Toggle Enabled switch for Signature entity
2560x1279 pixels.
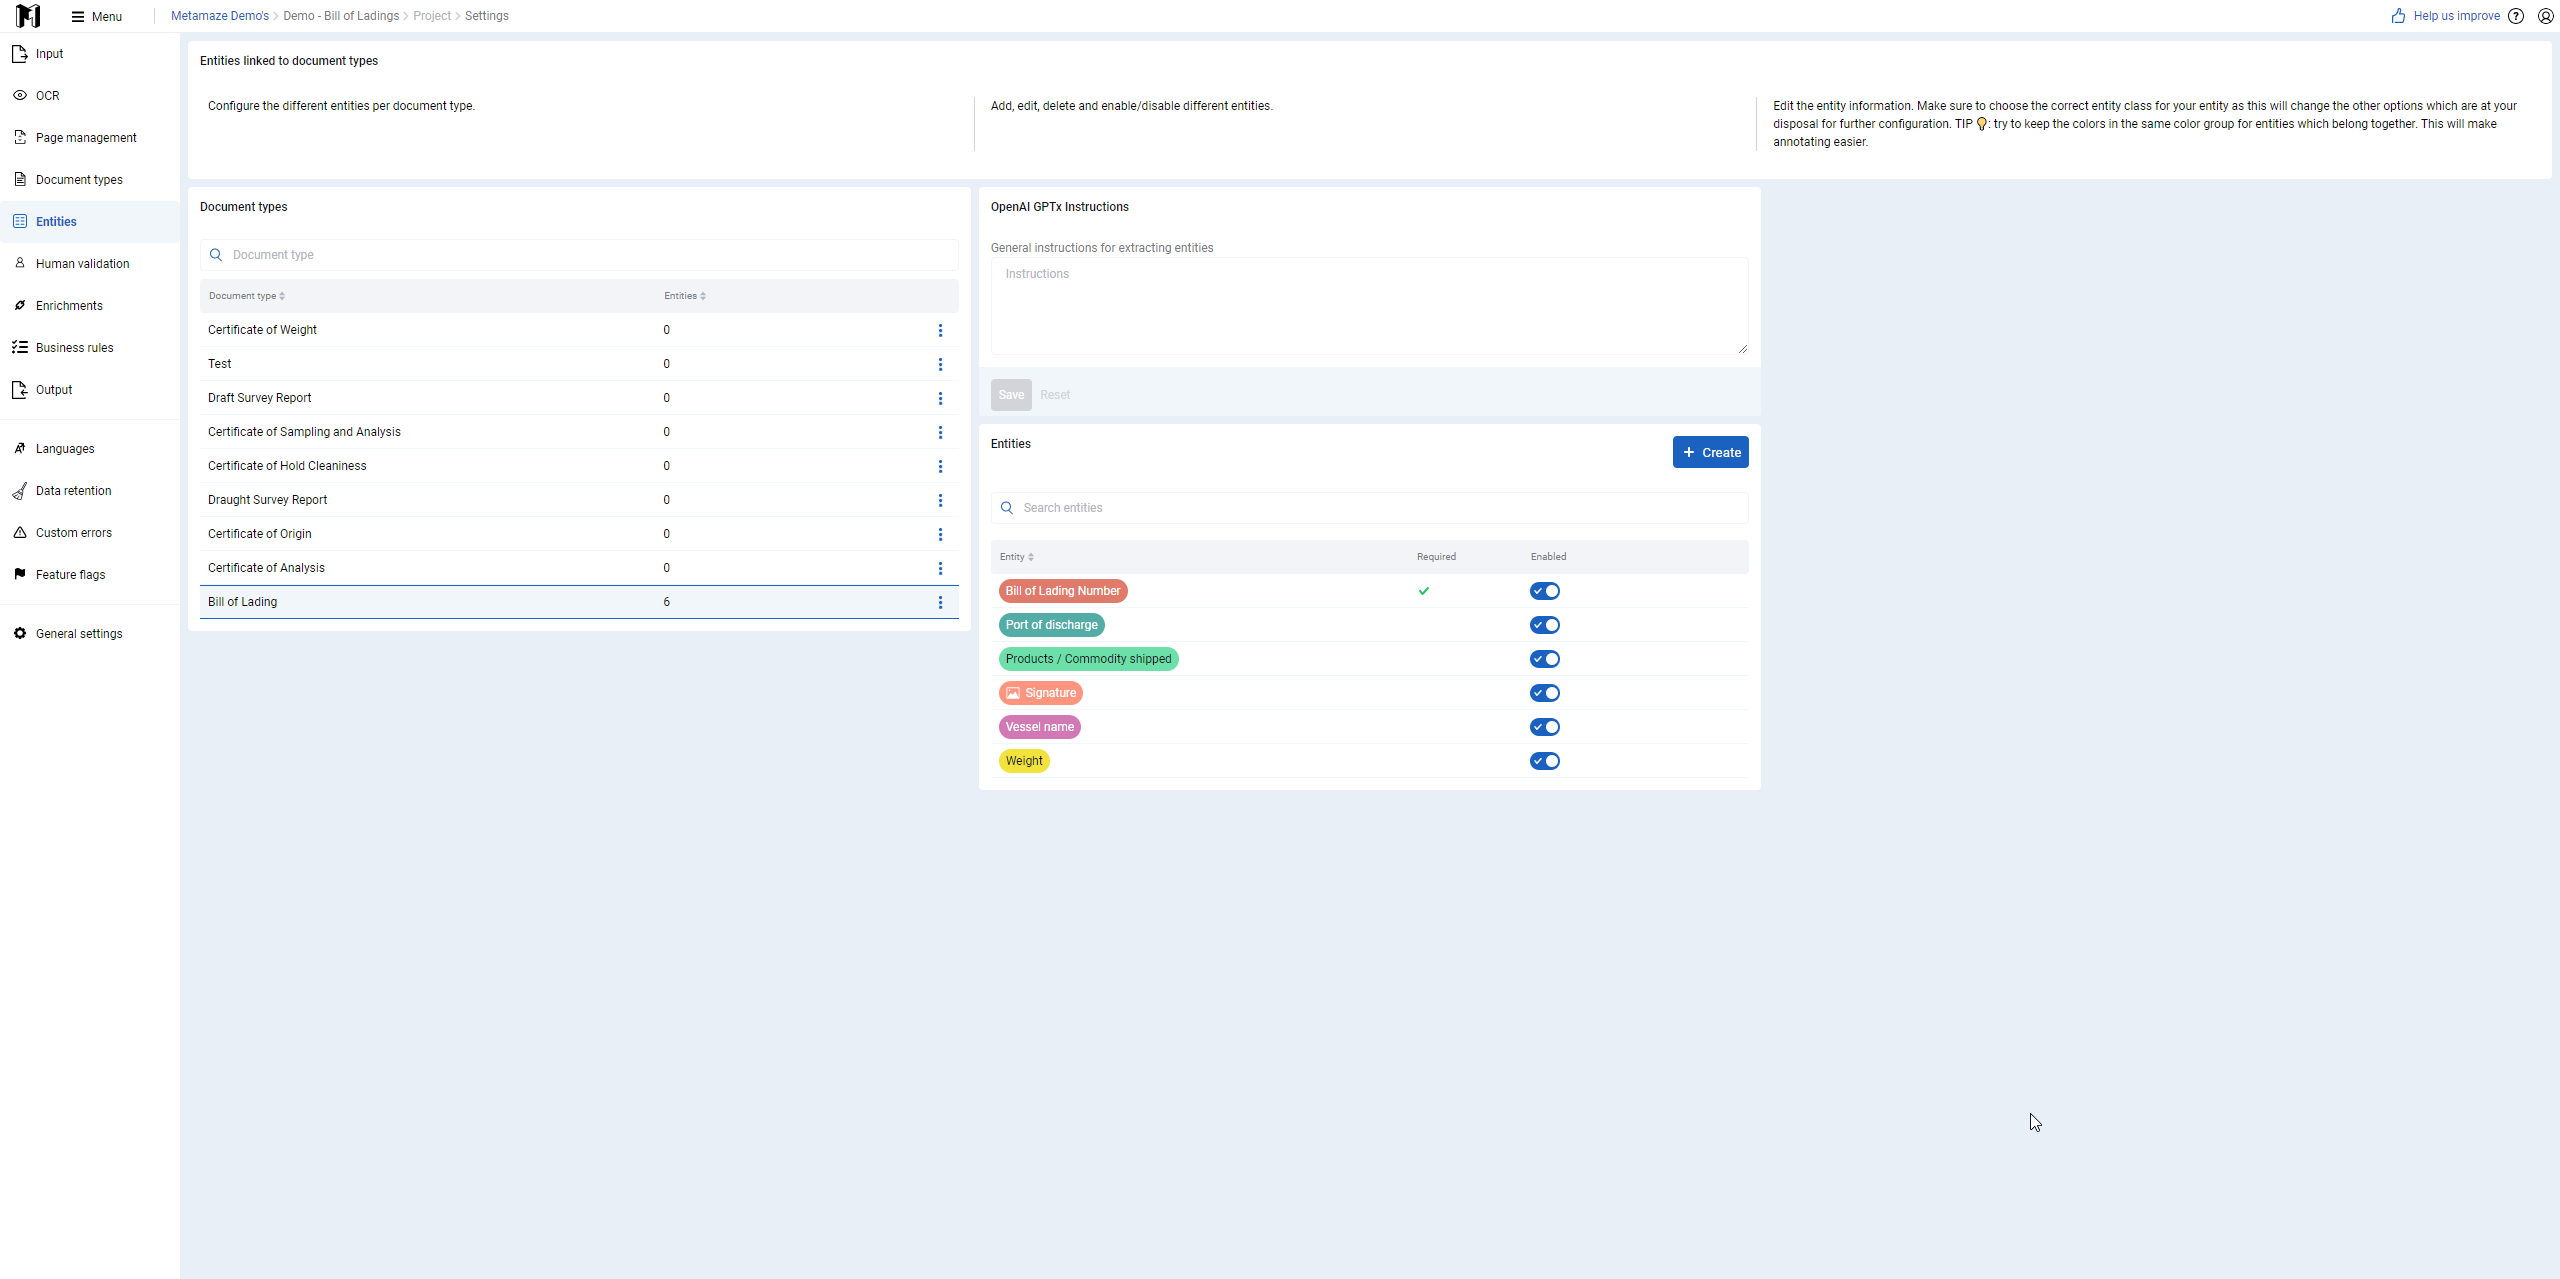point(1545,693)
